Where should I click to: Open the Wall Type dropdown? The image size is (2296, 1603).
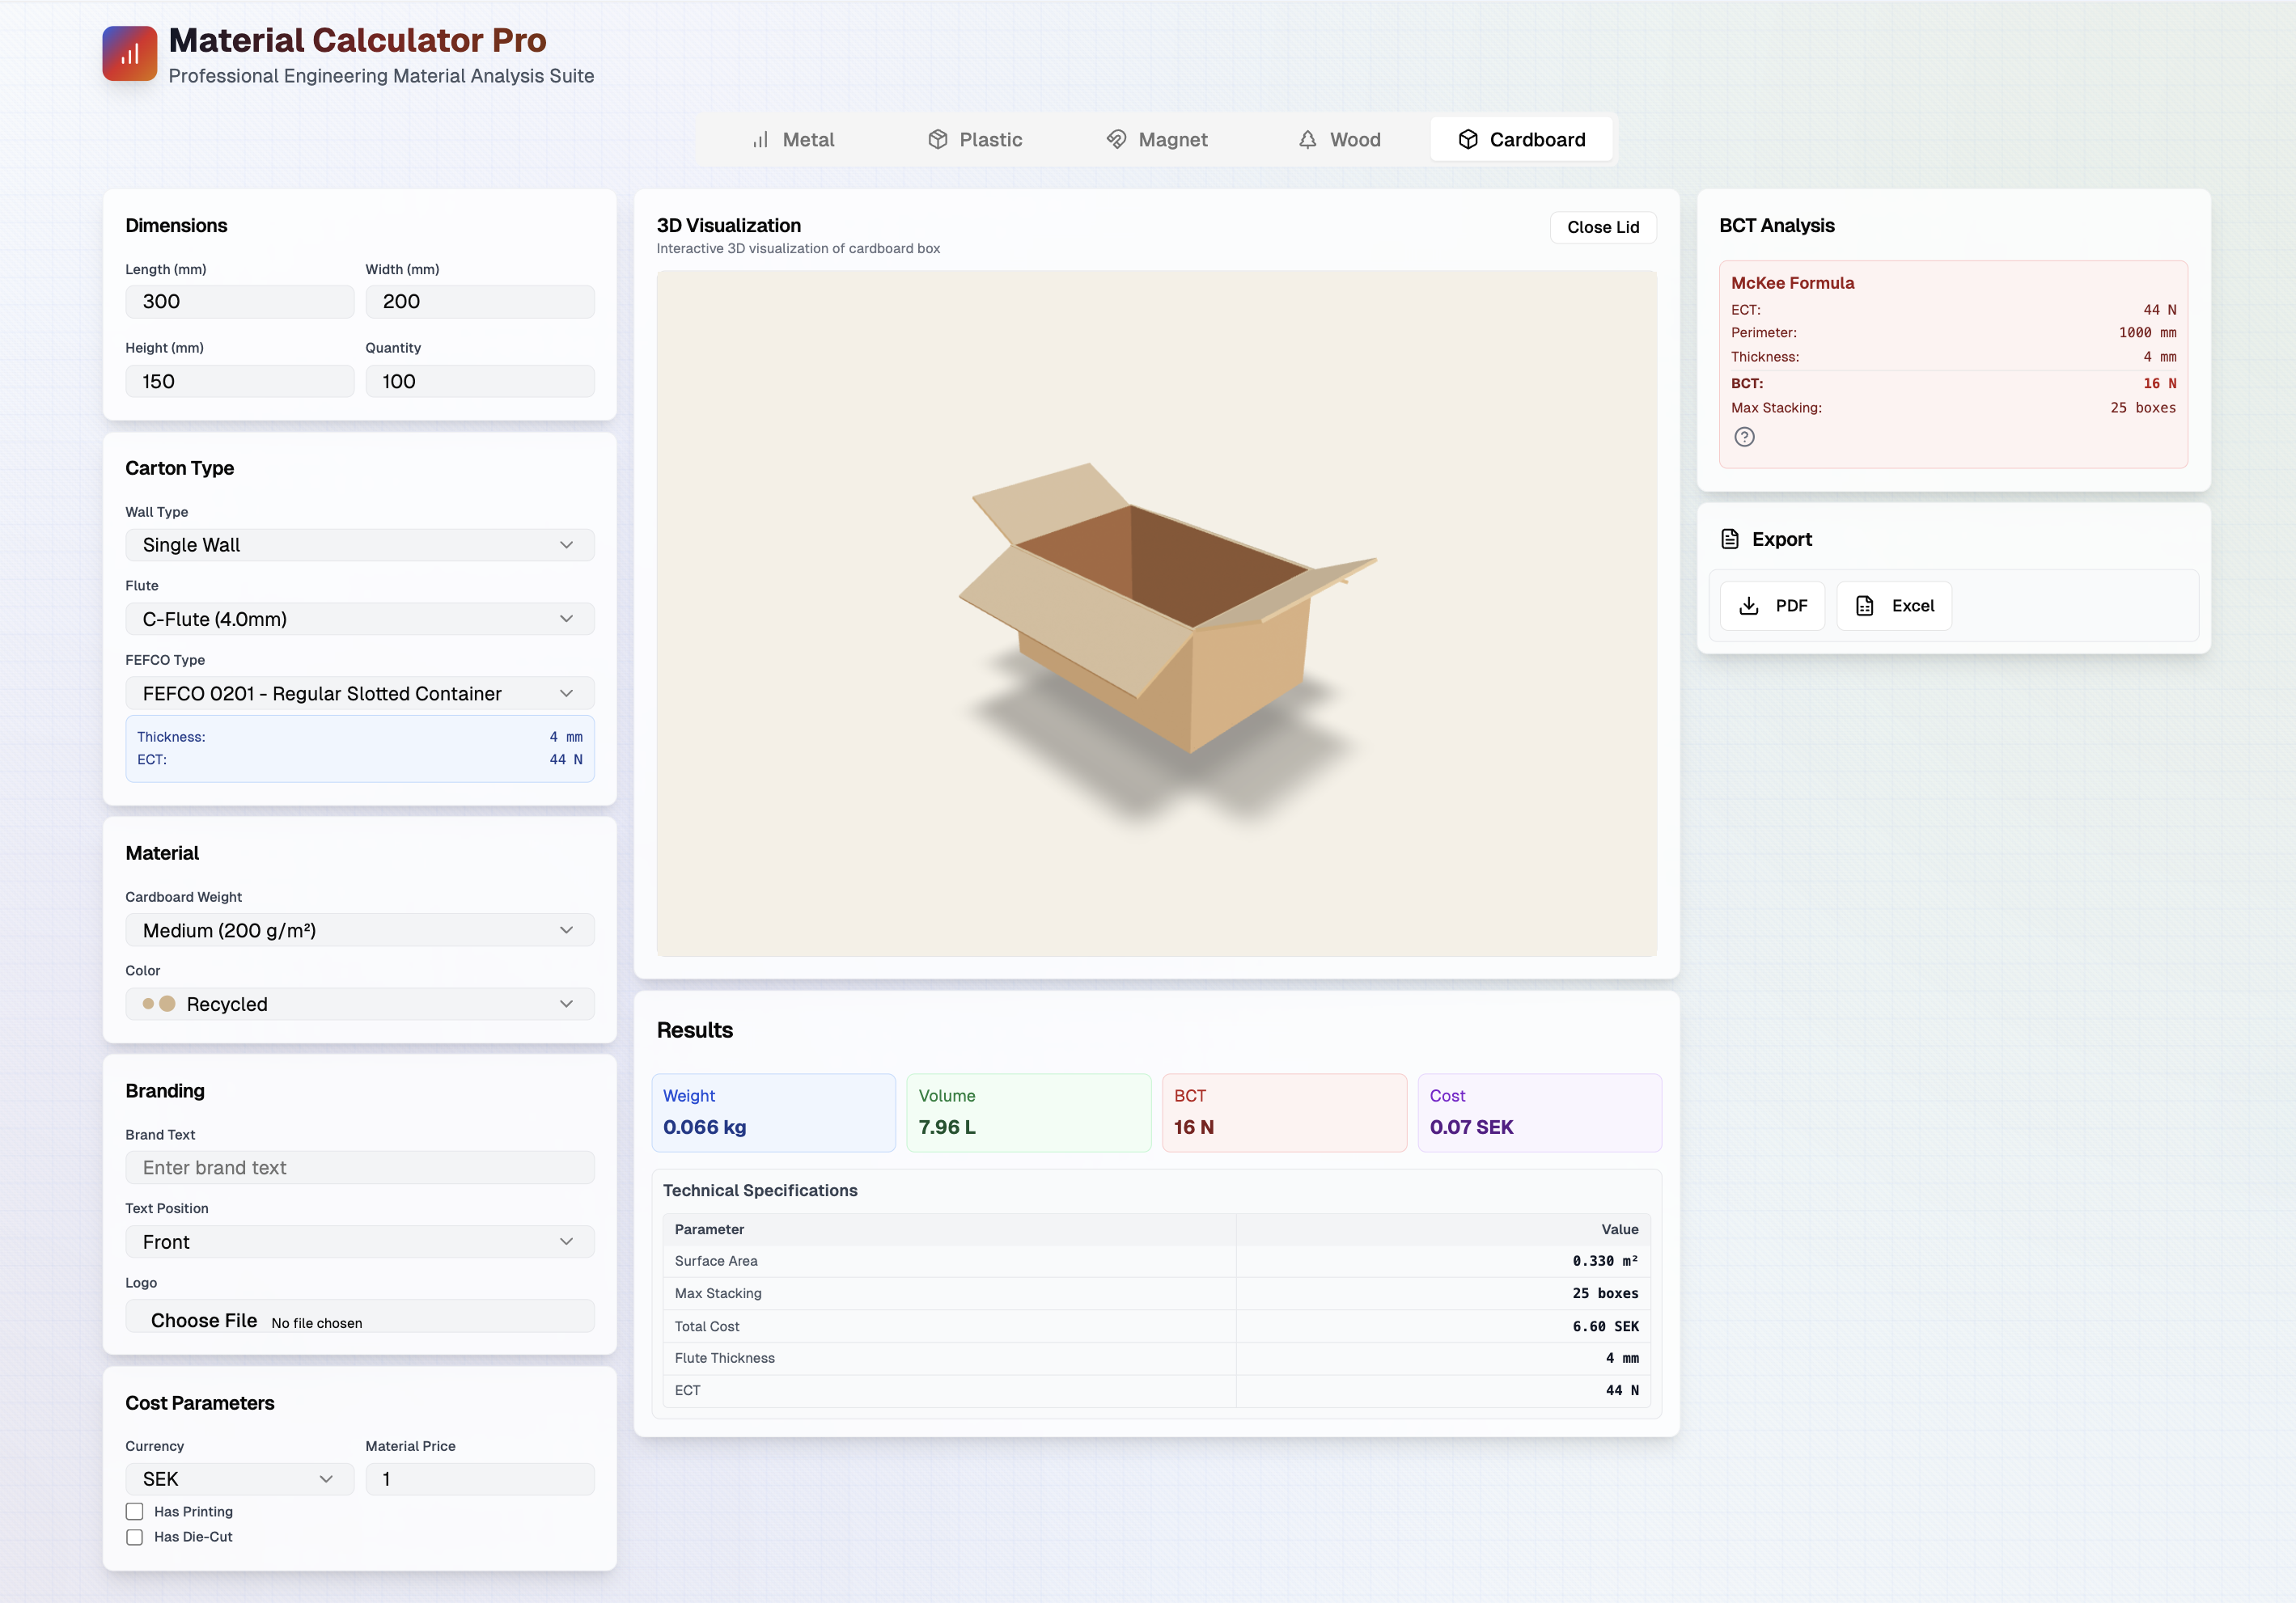tap(359, 545)
